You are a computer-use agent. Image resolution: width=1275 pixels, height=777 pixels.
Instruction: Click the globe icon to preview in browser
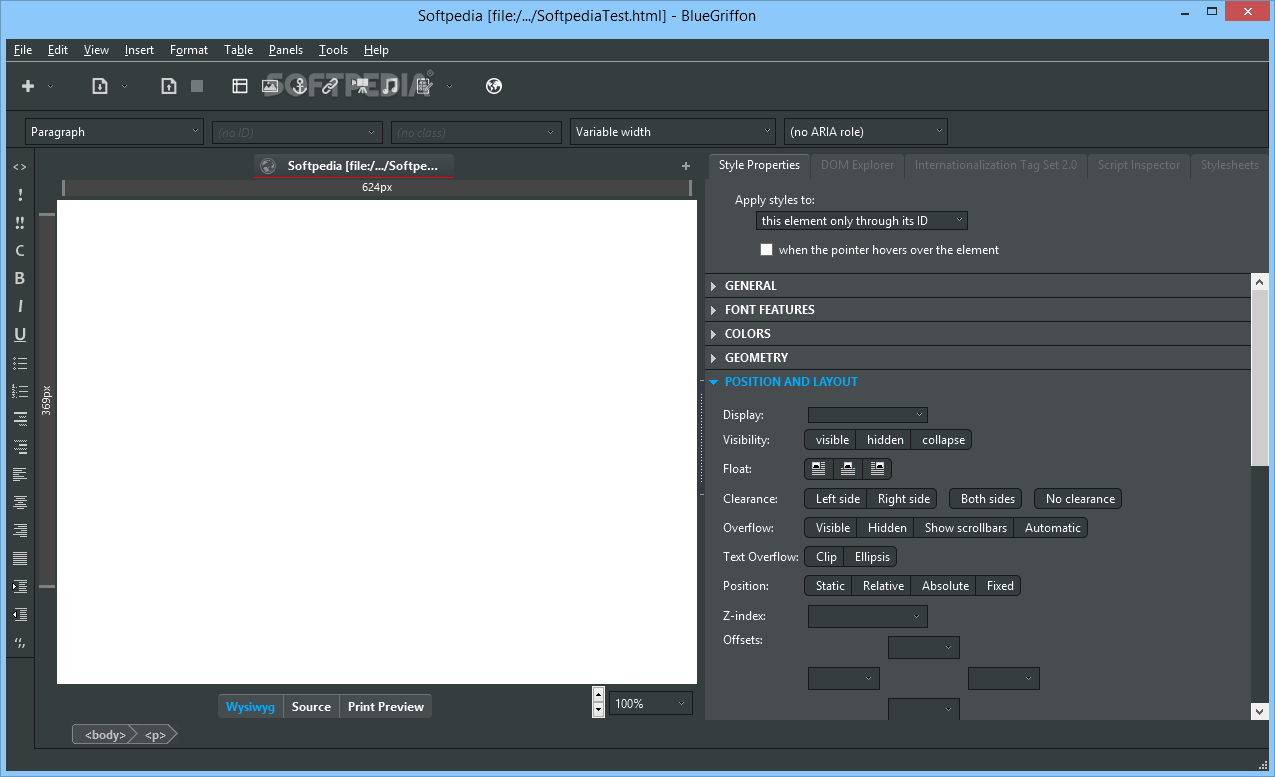click(x=493, y=86)
